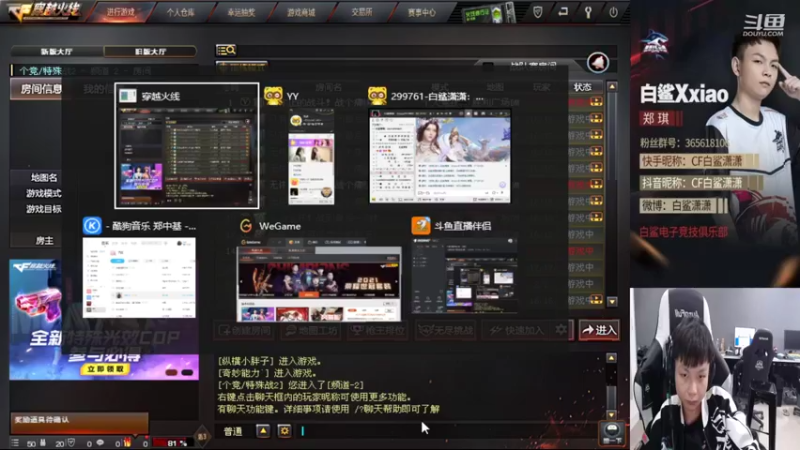Open the 进行游戏 tab
The width and height of the screenshot is (800, 450).
121,12
